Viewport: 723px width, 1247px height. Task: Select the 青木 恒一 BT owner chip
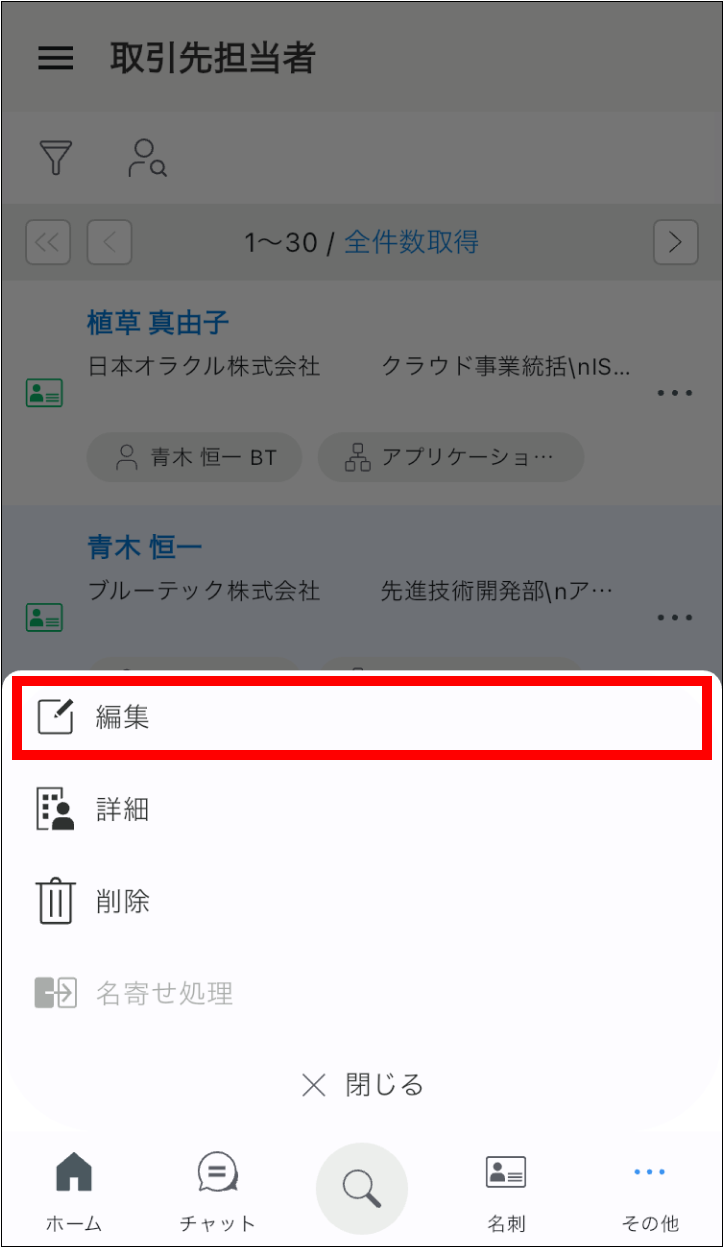pos(195,458)
